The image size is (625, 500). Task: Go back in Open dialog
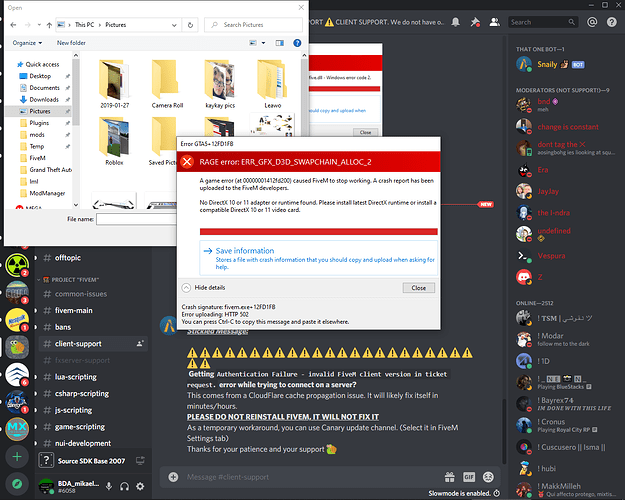pos(14,25)
